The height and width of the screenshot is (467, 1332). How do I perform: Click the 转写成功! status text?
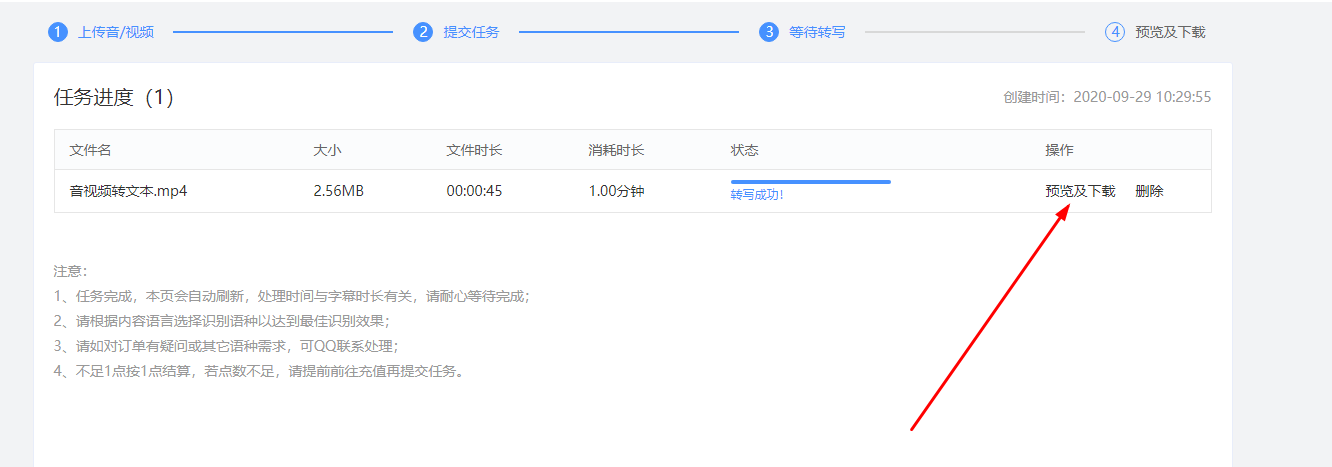pyautogui.click(x=757, y=195)
